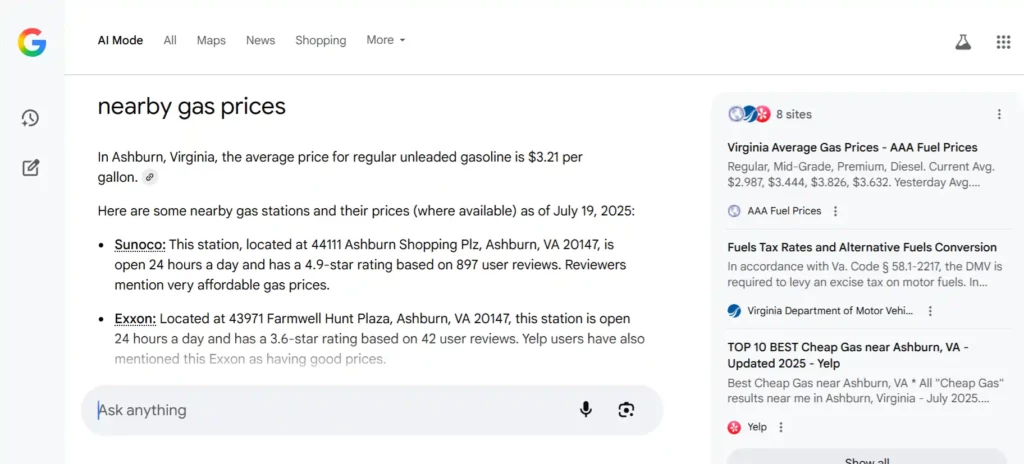Open the Exxon station link
The height and width of the screenshot is (464, 1024).
tap(135, 319)
